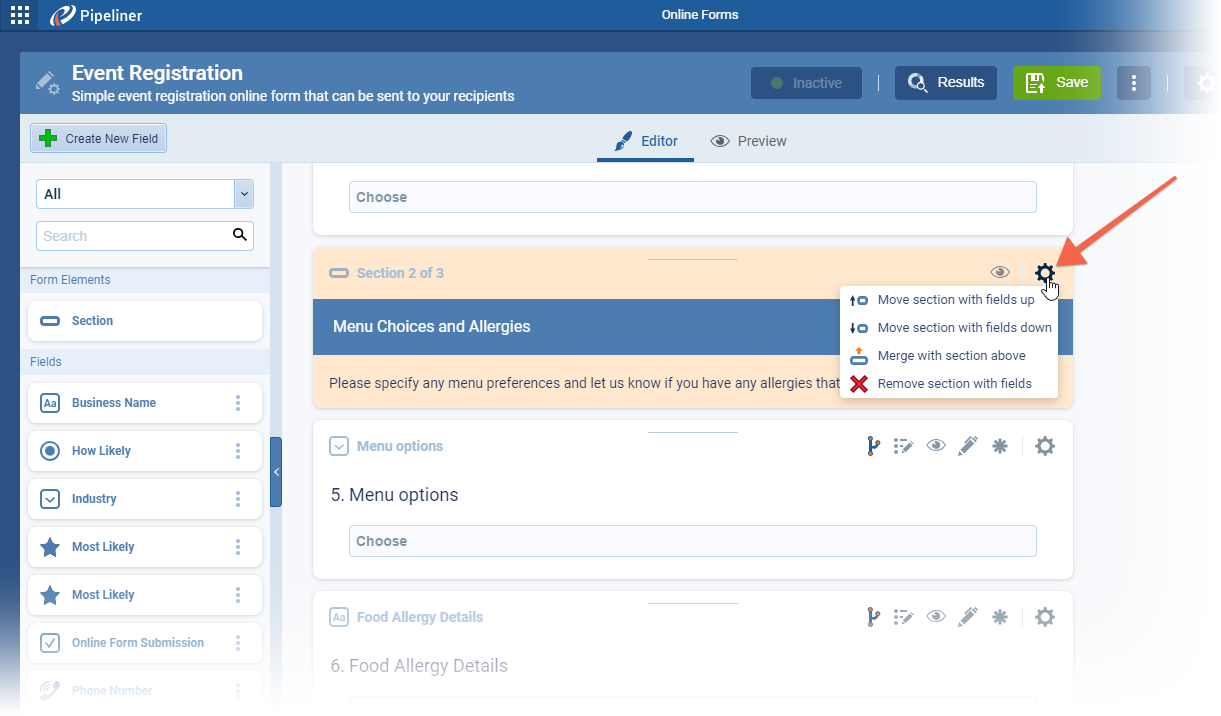Toggle visibility eye on Section 2 header
The width and height of the screenshot is (1221, 716).
tap(999, 273)
